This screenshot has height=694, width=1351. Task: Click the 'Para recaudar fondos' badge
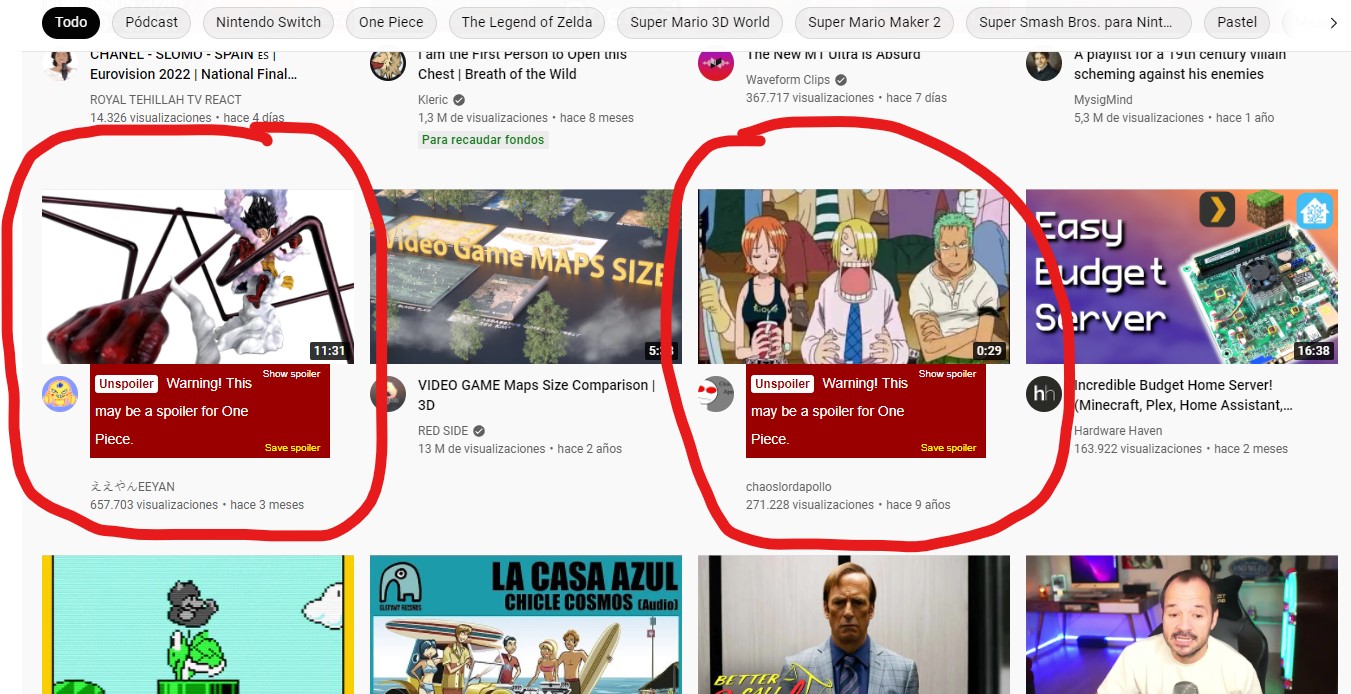[483, 140]
